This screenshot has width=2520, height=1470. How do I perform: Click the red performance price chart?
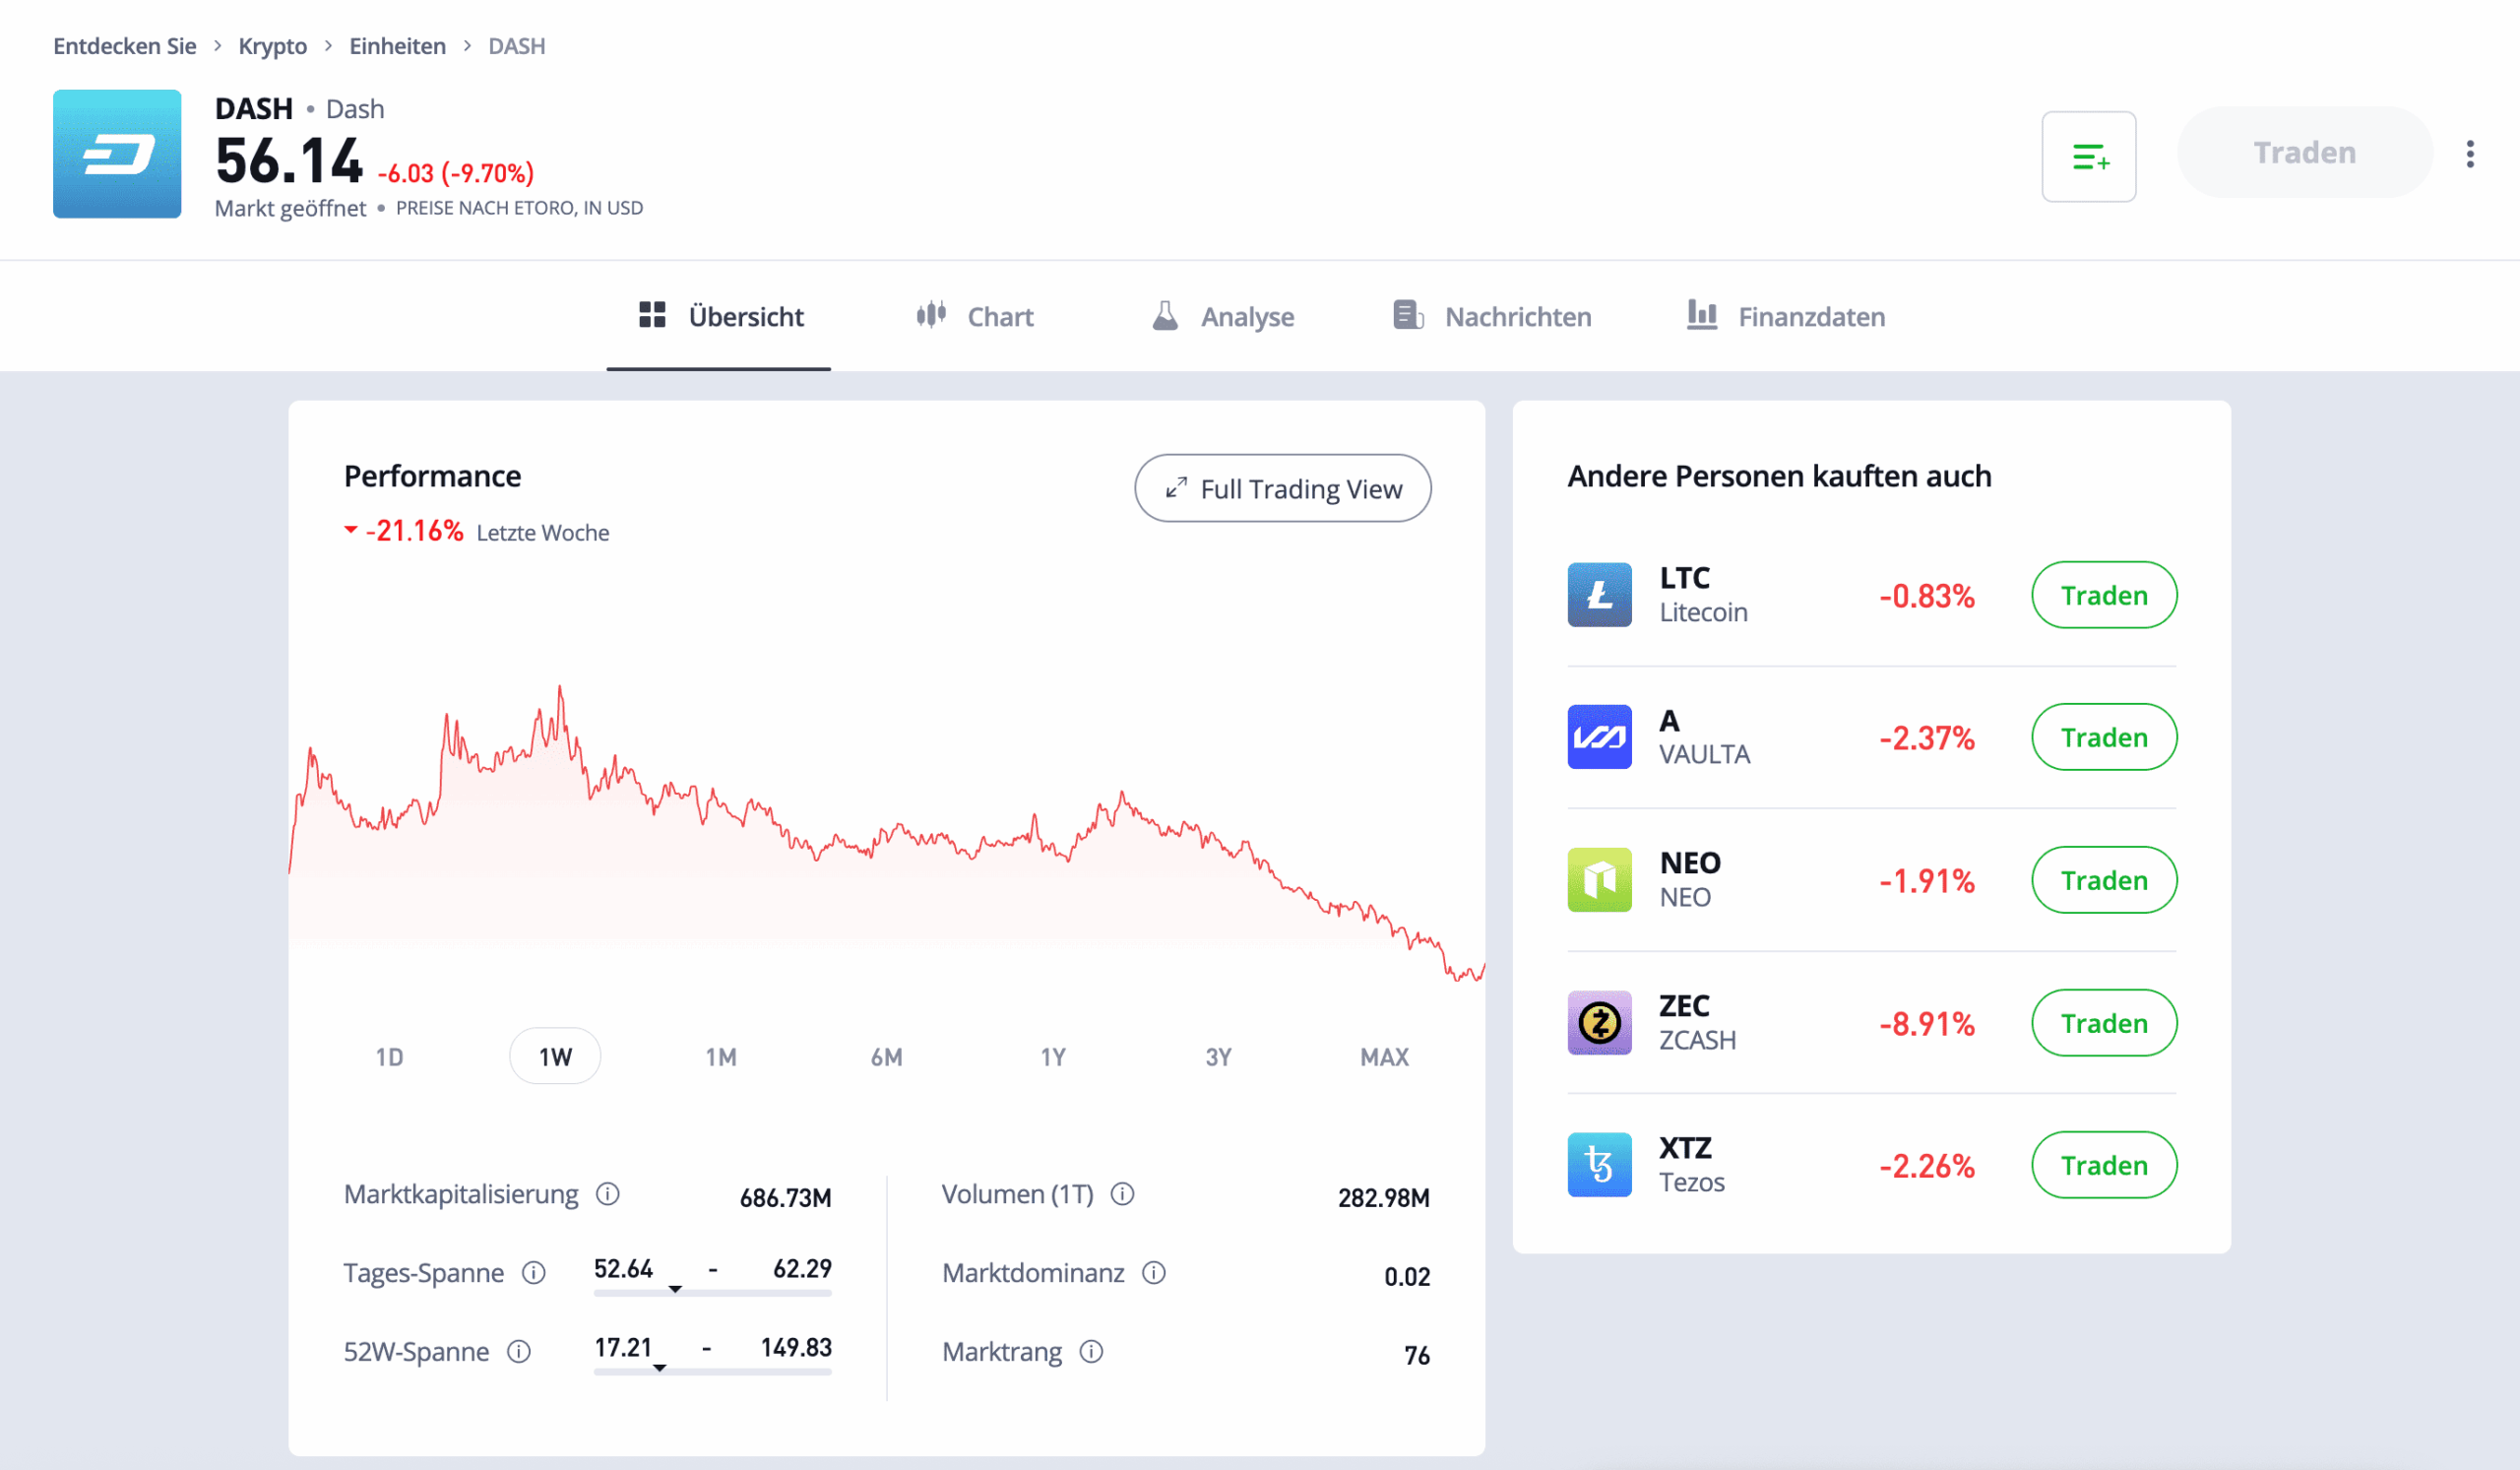point(886,835)
